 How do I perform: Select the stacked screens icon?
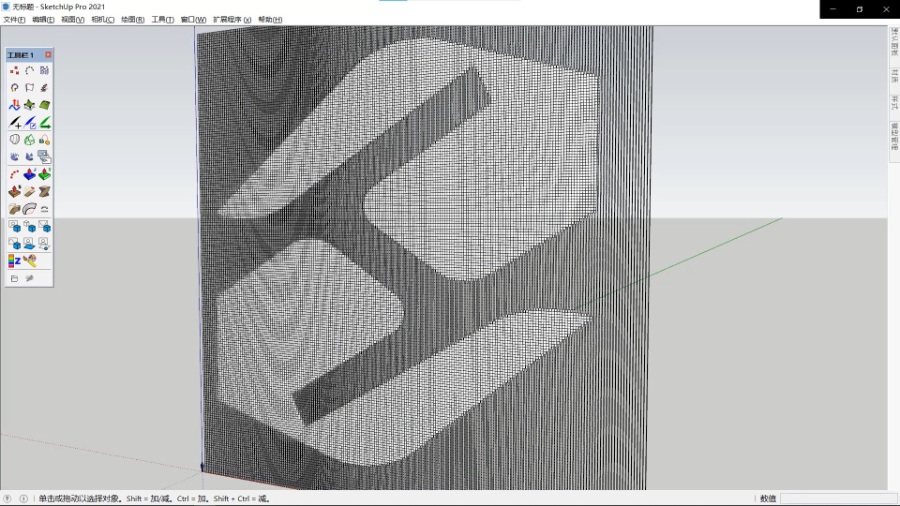(x=44, y=157)
